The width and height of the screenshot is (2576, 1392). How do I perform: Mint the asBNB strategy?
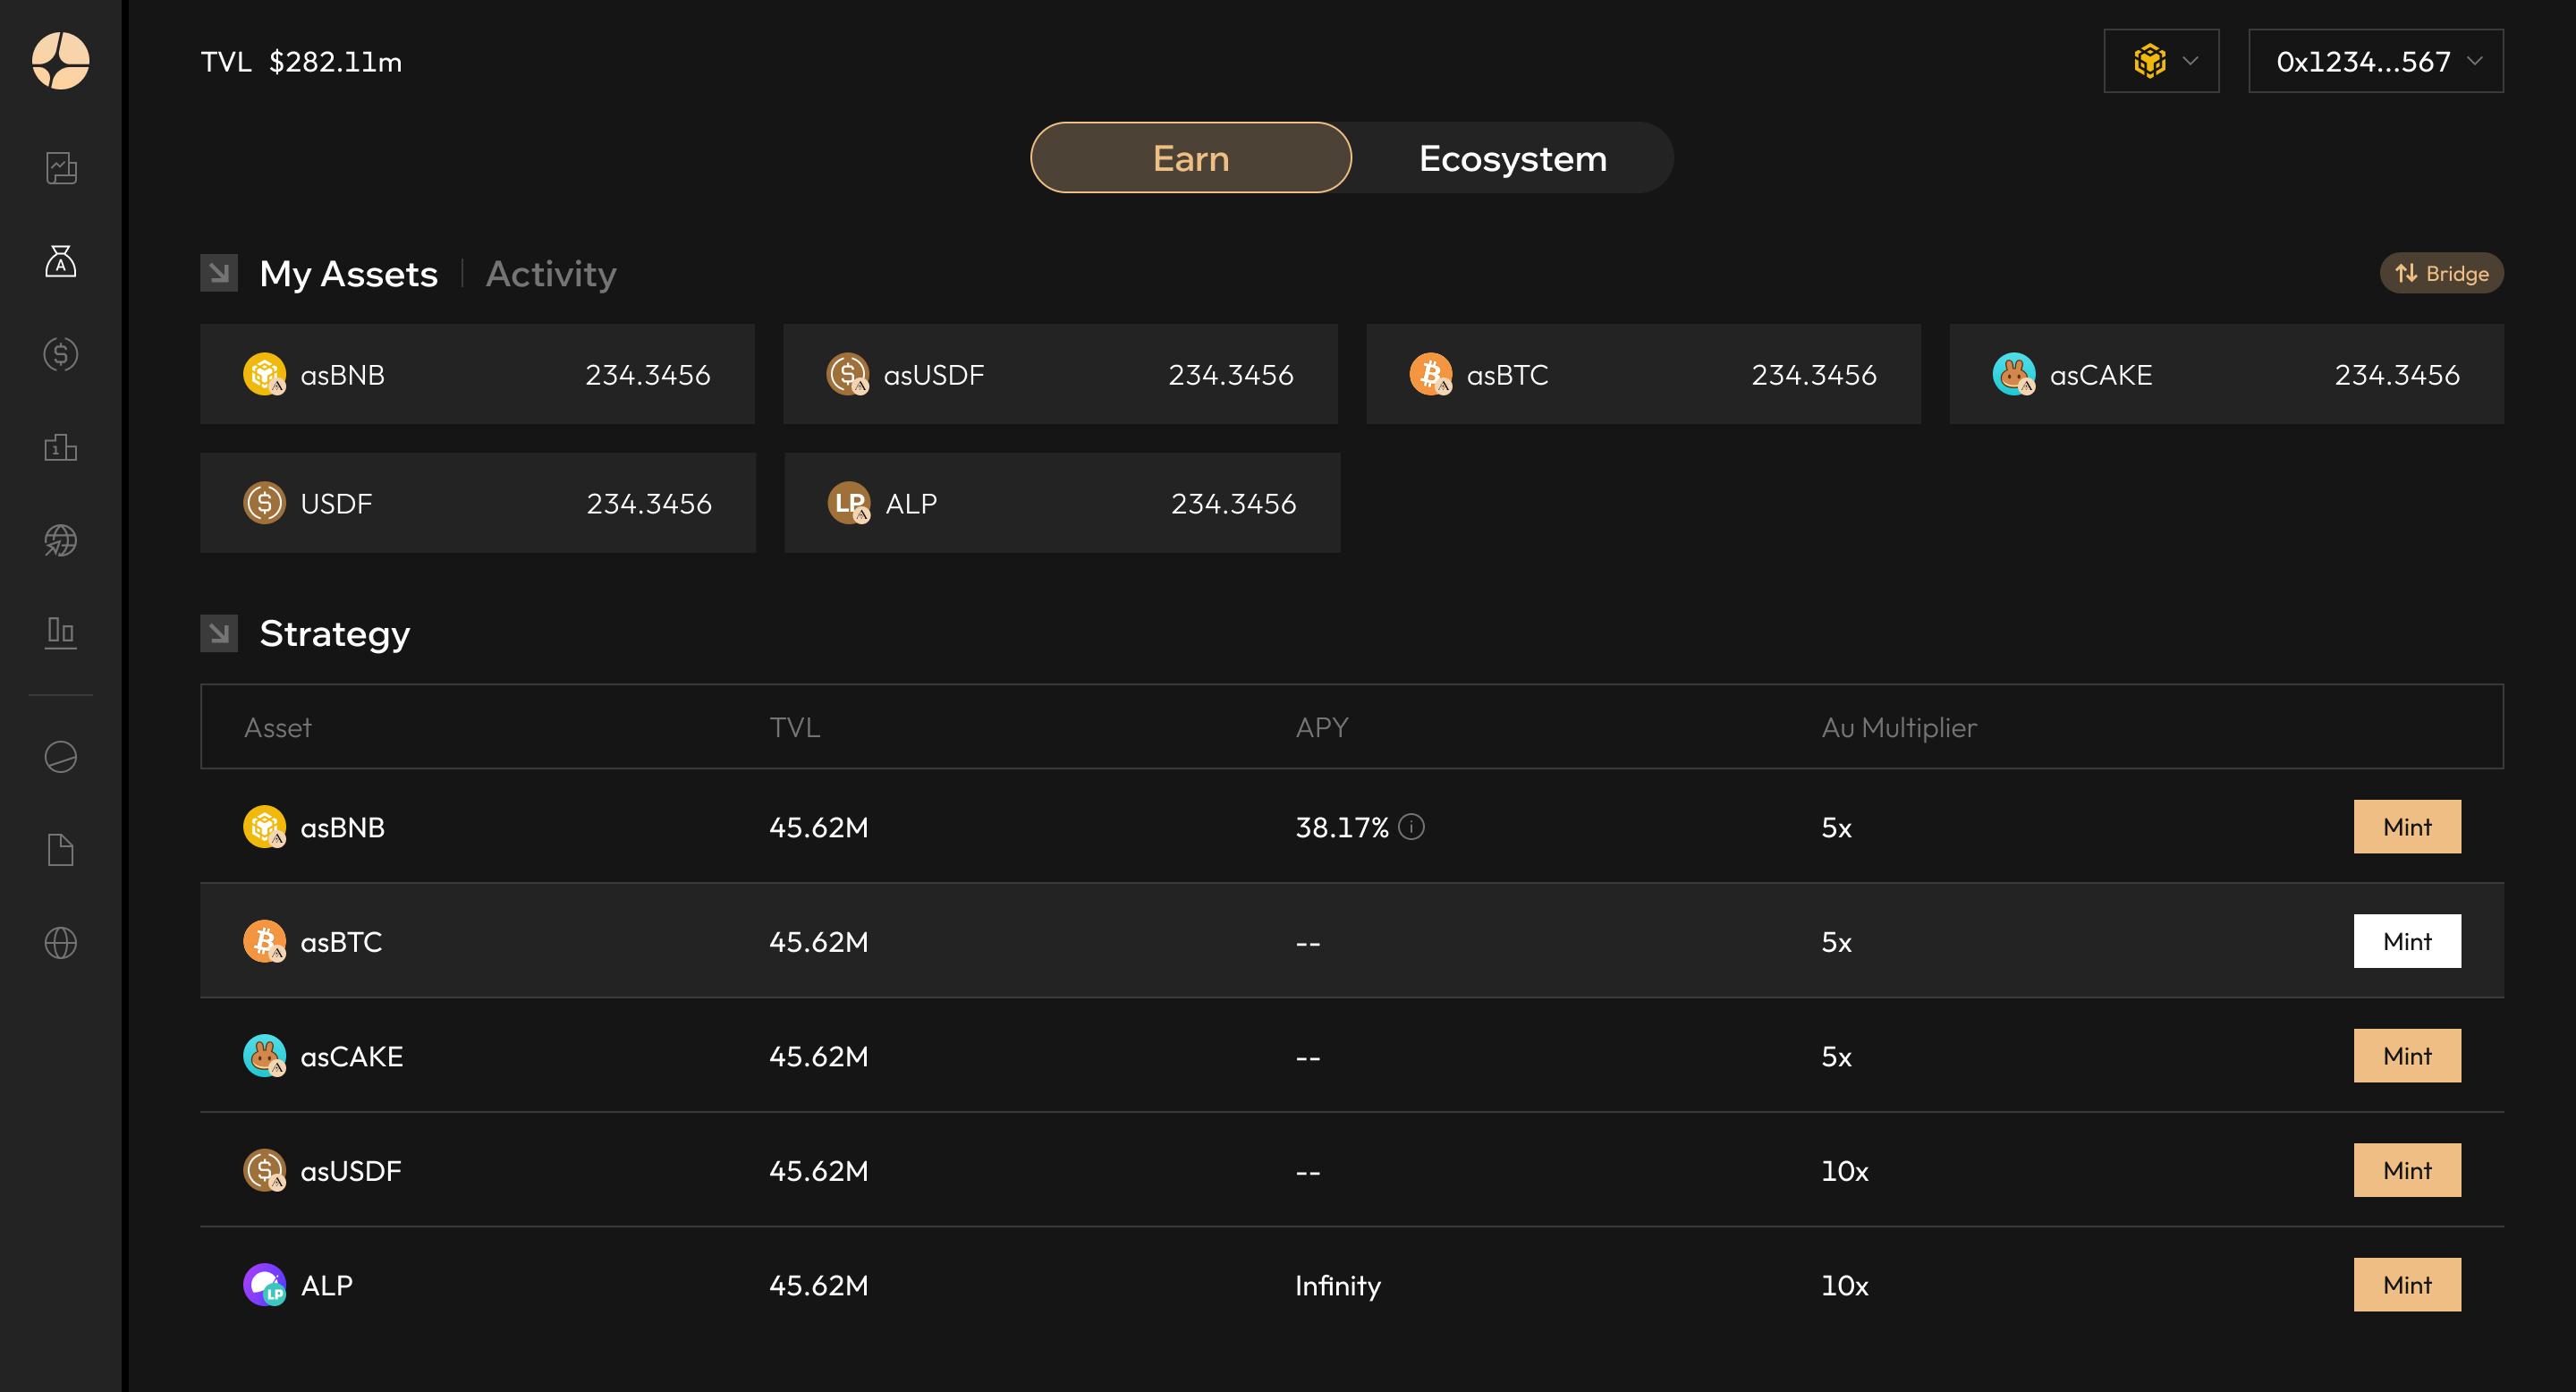click(x=2406, y=827)
